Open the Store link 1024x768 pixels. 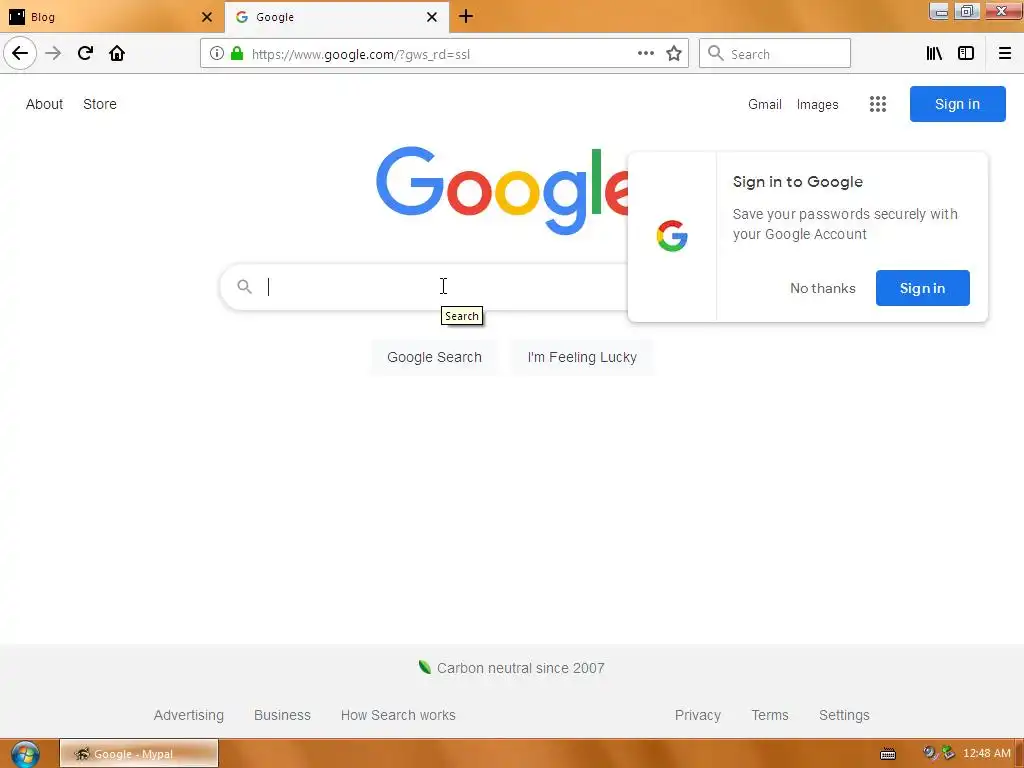coord(100,104)
